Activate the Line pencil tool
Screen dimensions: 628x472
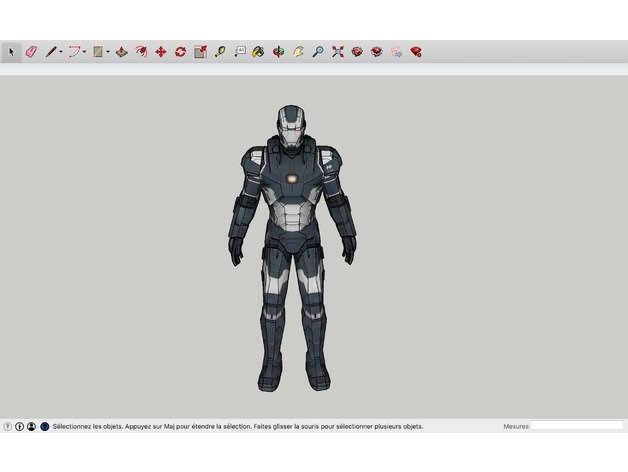pyautogui.click(x=51, y=52)
